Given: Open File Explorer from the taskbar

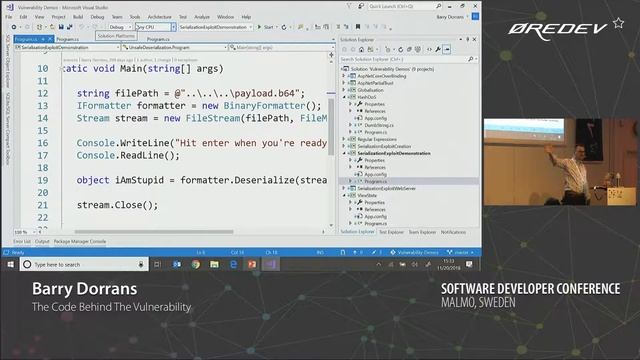Looking at the screenshot, I should [x=214, y=264].
